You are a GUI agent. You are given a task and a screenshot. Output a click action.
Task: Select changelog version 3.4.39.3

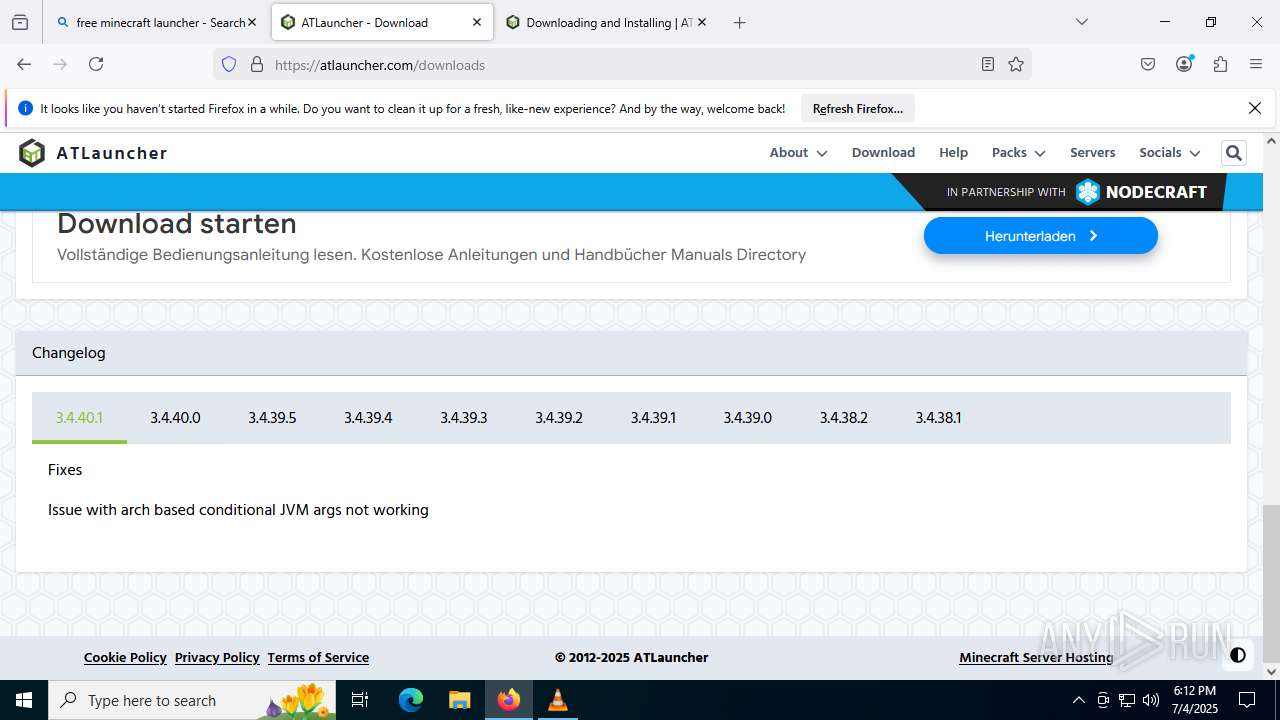click(463, 417)
